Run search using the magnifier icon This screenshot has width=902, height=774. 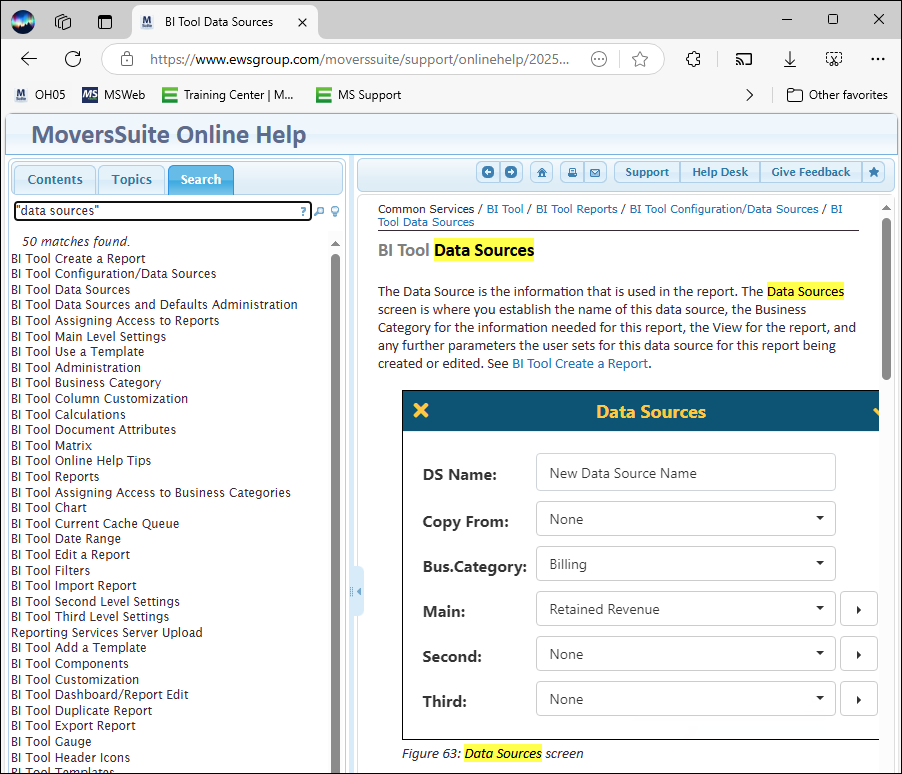point(320,211)
